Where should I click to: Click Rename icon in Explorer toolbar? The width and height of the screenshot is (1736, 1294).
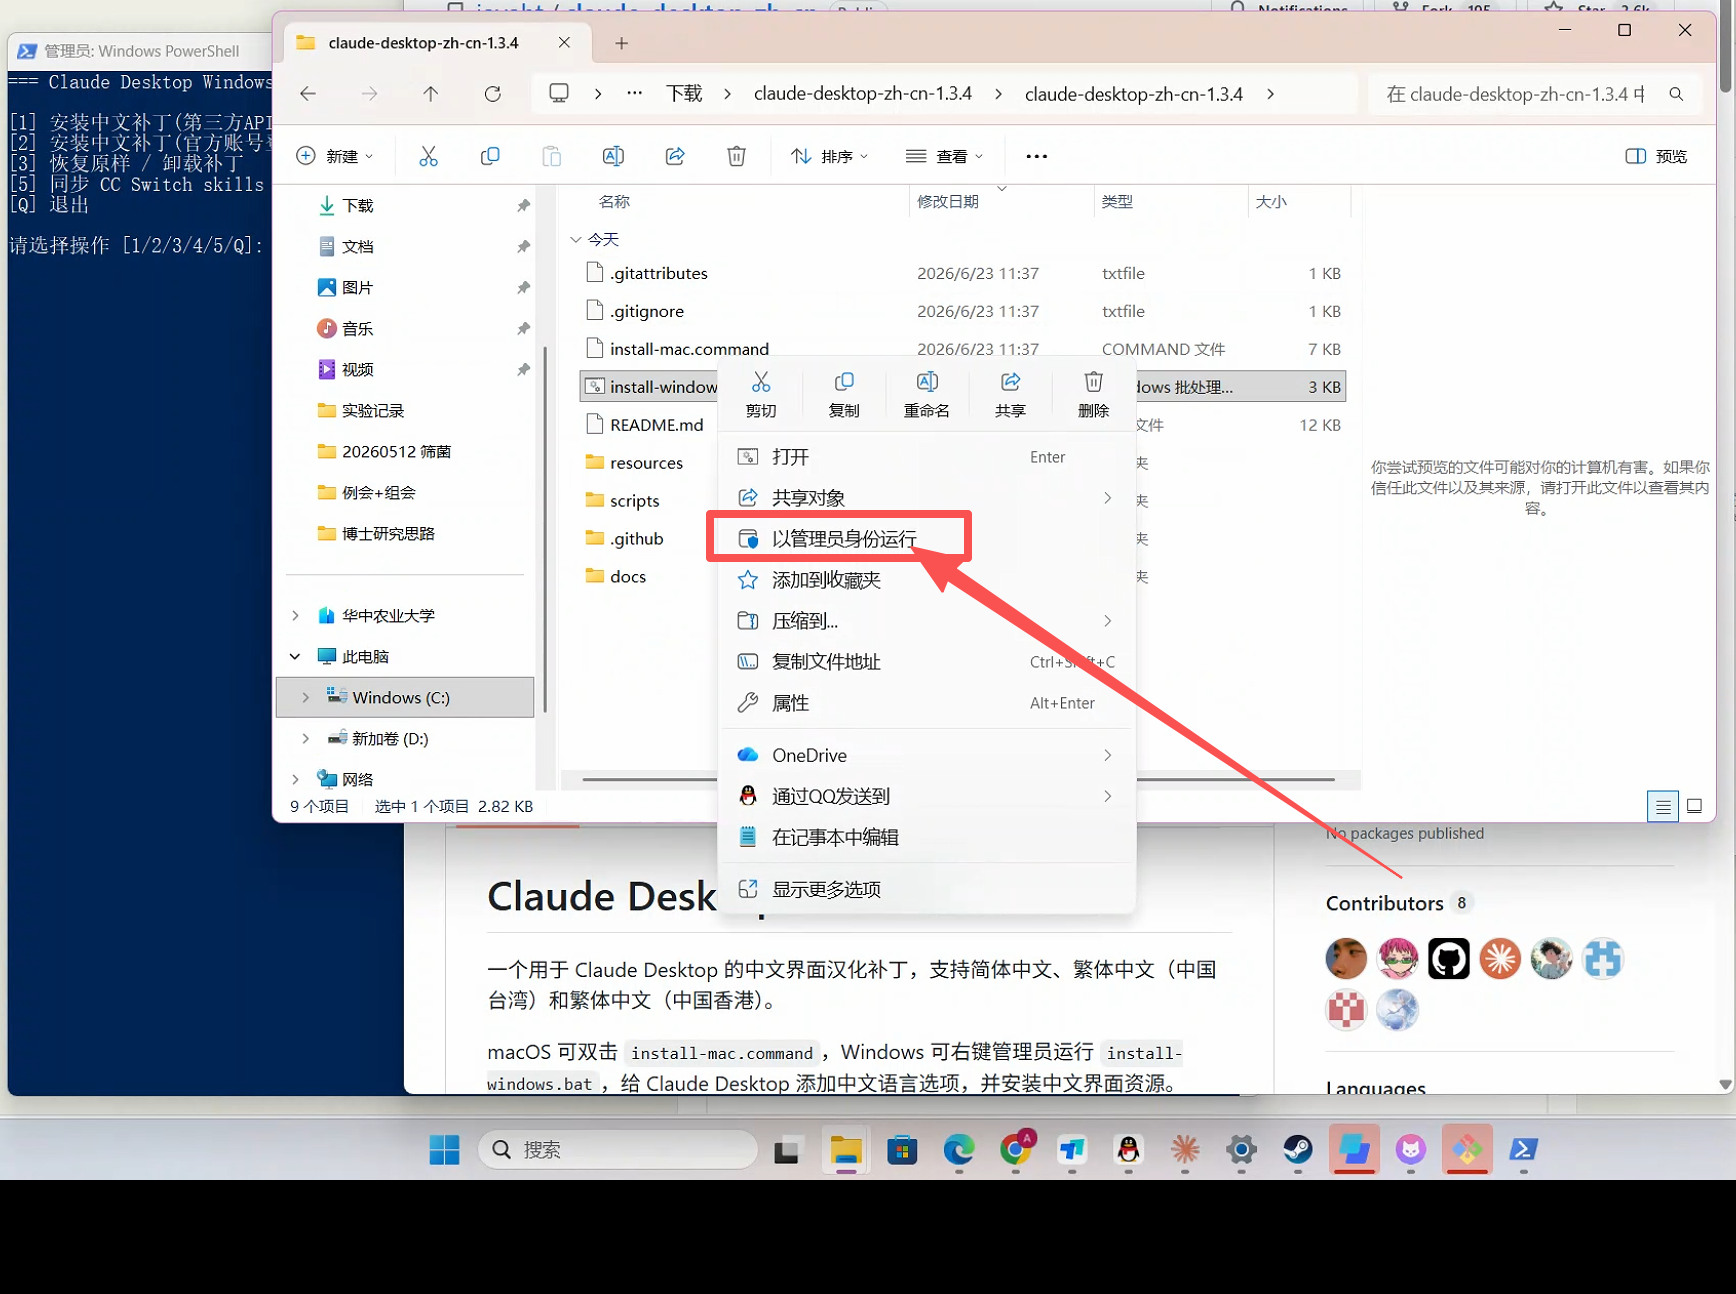pyautogui.click(x=613, y=156)
